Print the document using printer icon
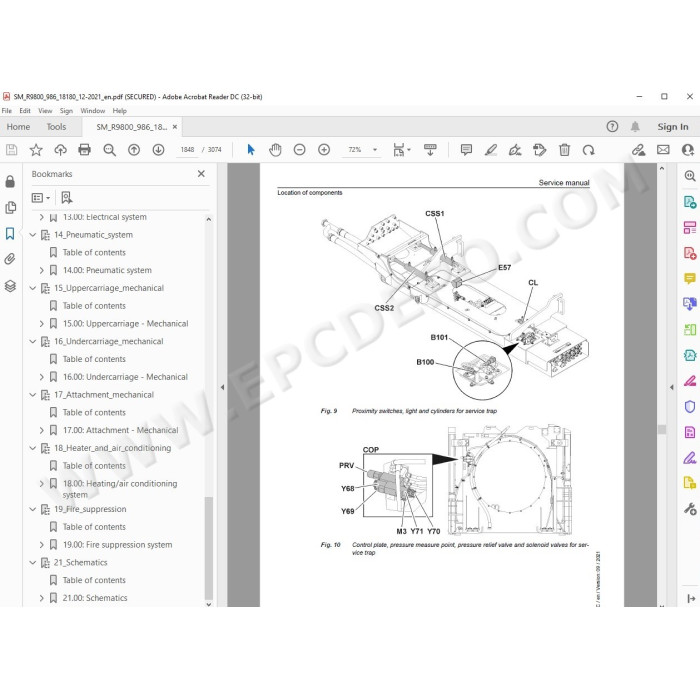This screenshot has height=700, width=700. [x=84, y=150]
